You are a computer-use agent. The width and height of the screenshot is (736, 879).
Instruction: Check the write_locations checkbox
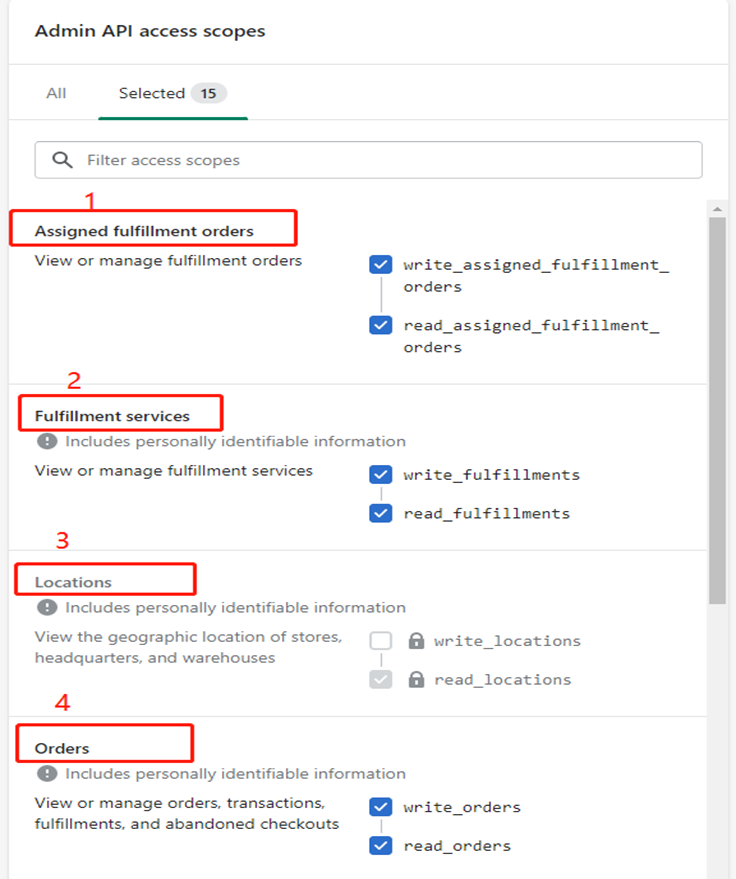[381, 641]
